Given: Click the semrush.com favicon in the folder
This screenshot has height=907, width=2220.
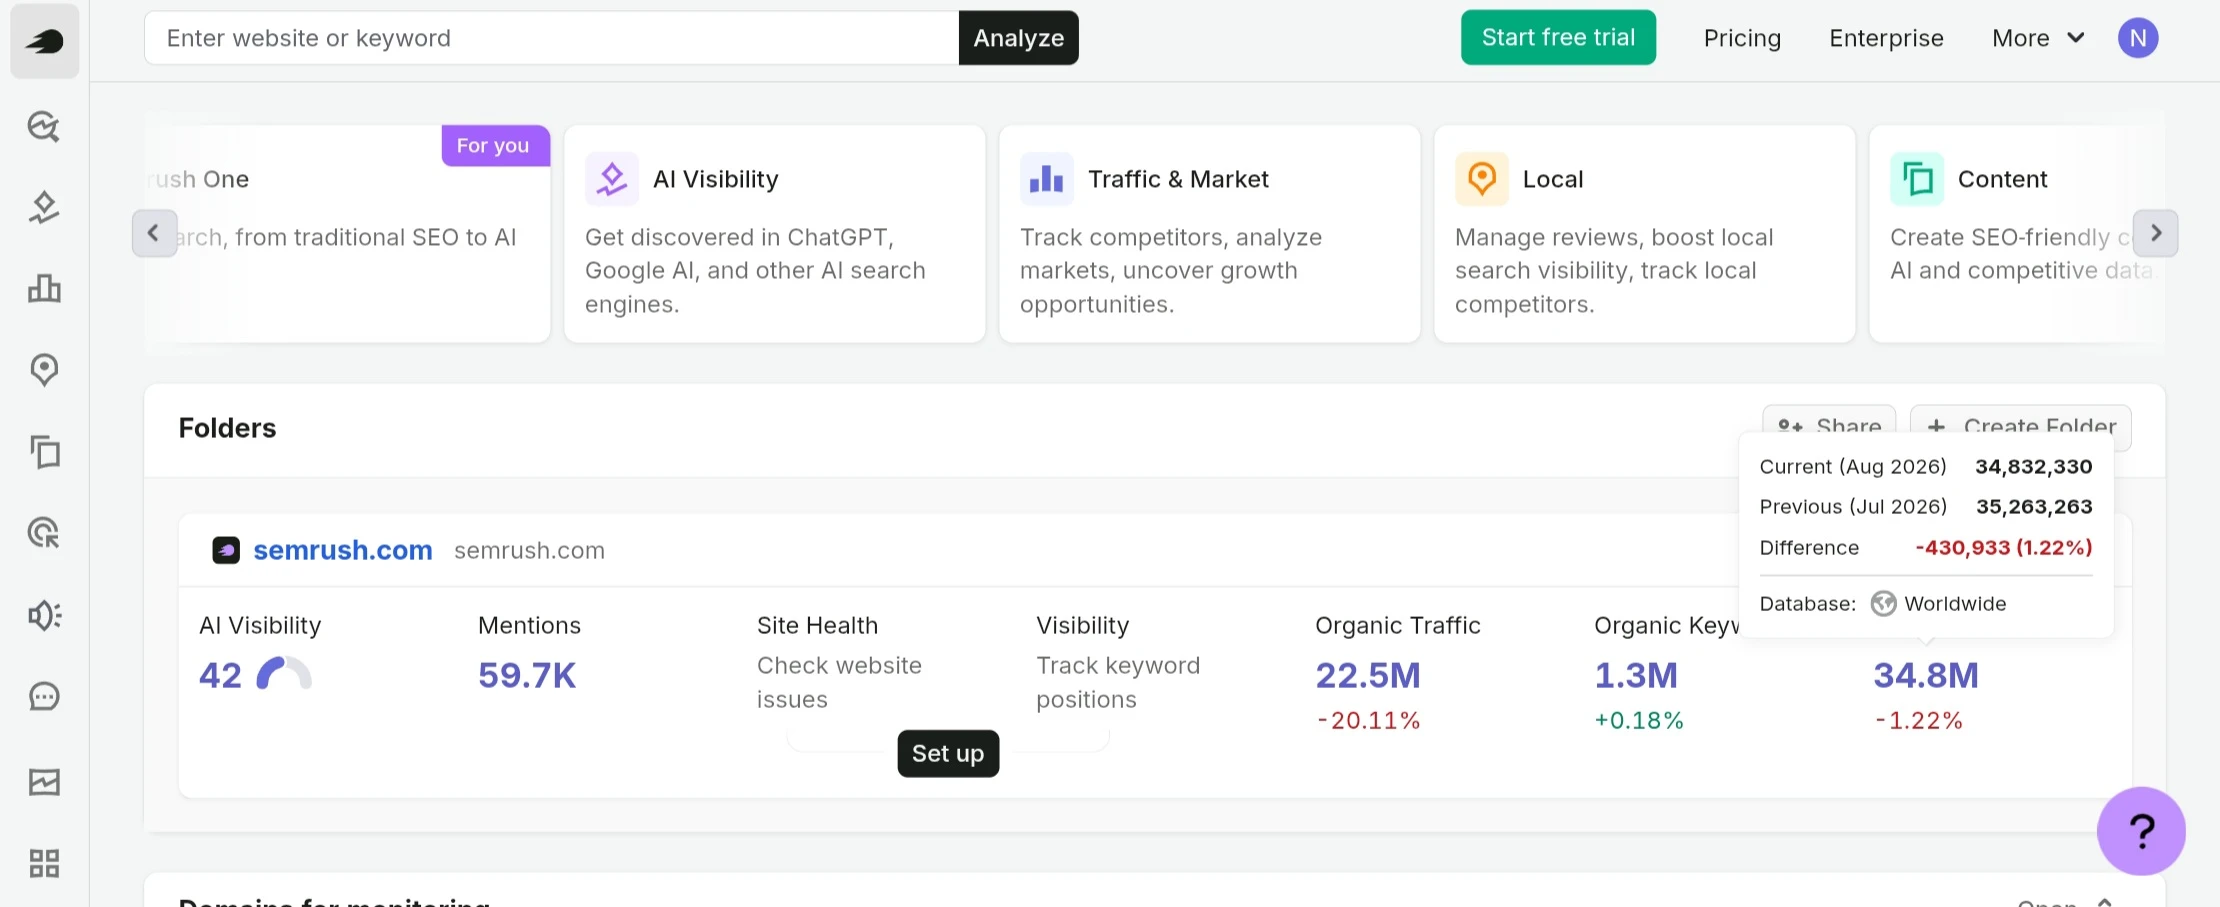Looking at the screenshot, I should (226, 550).
